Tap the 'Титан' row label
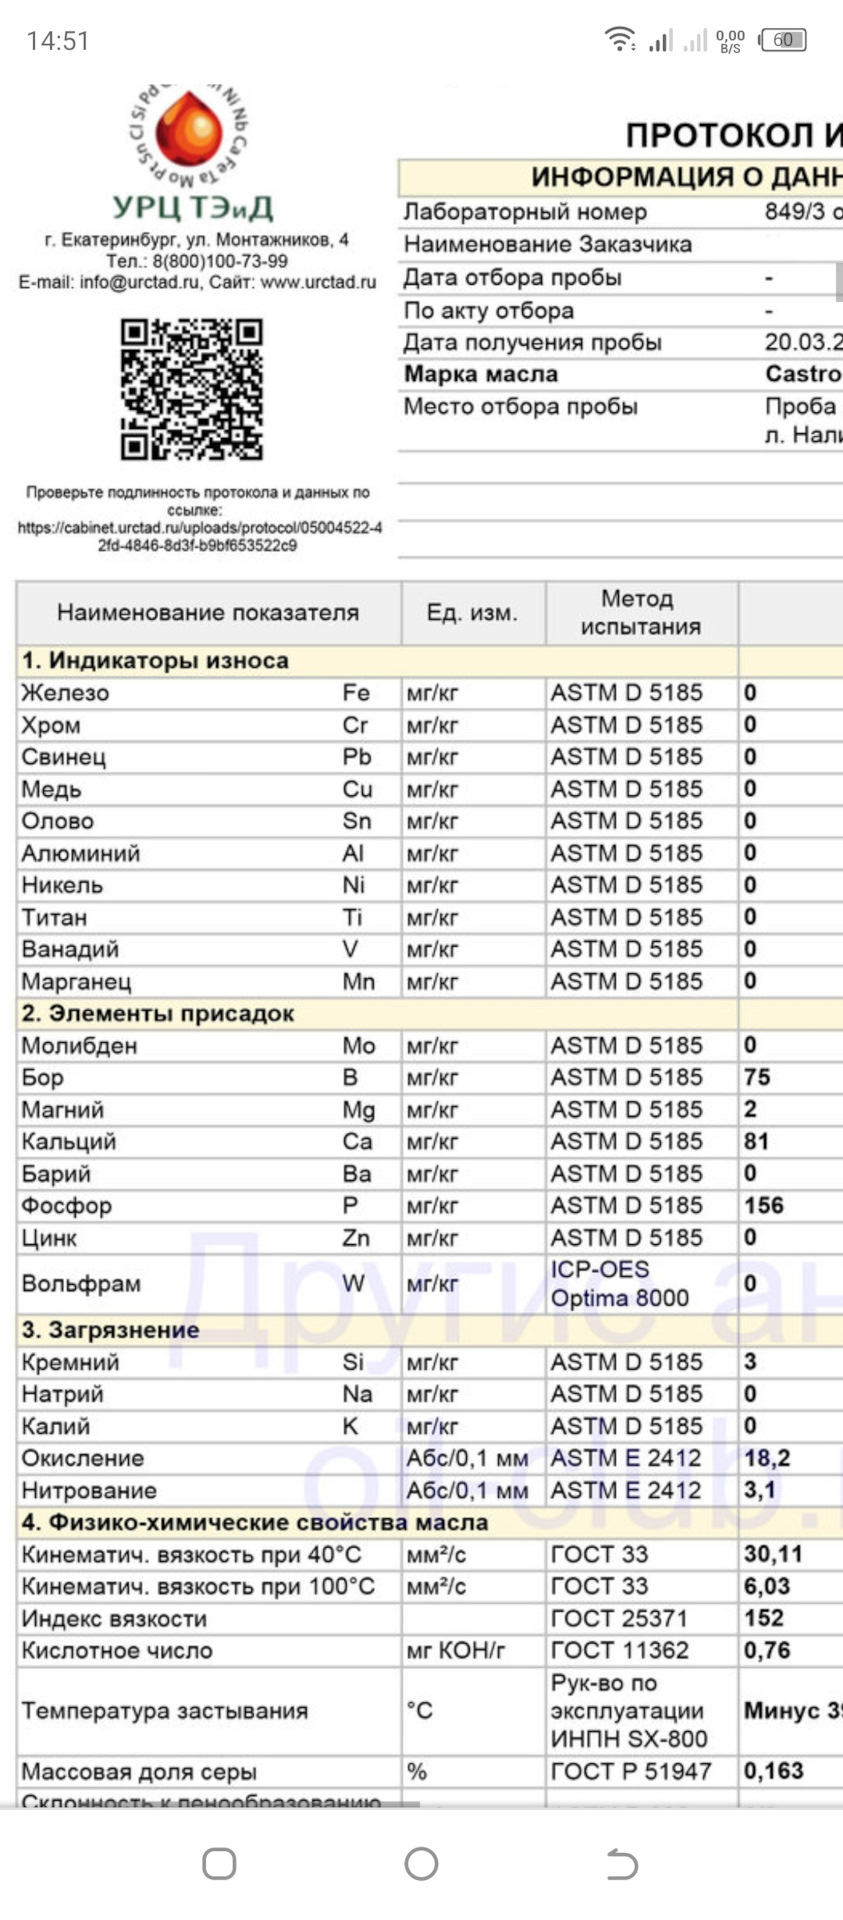843x1920 pixels. tap(55, 917)
